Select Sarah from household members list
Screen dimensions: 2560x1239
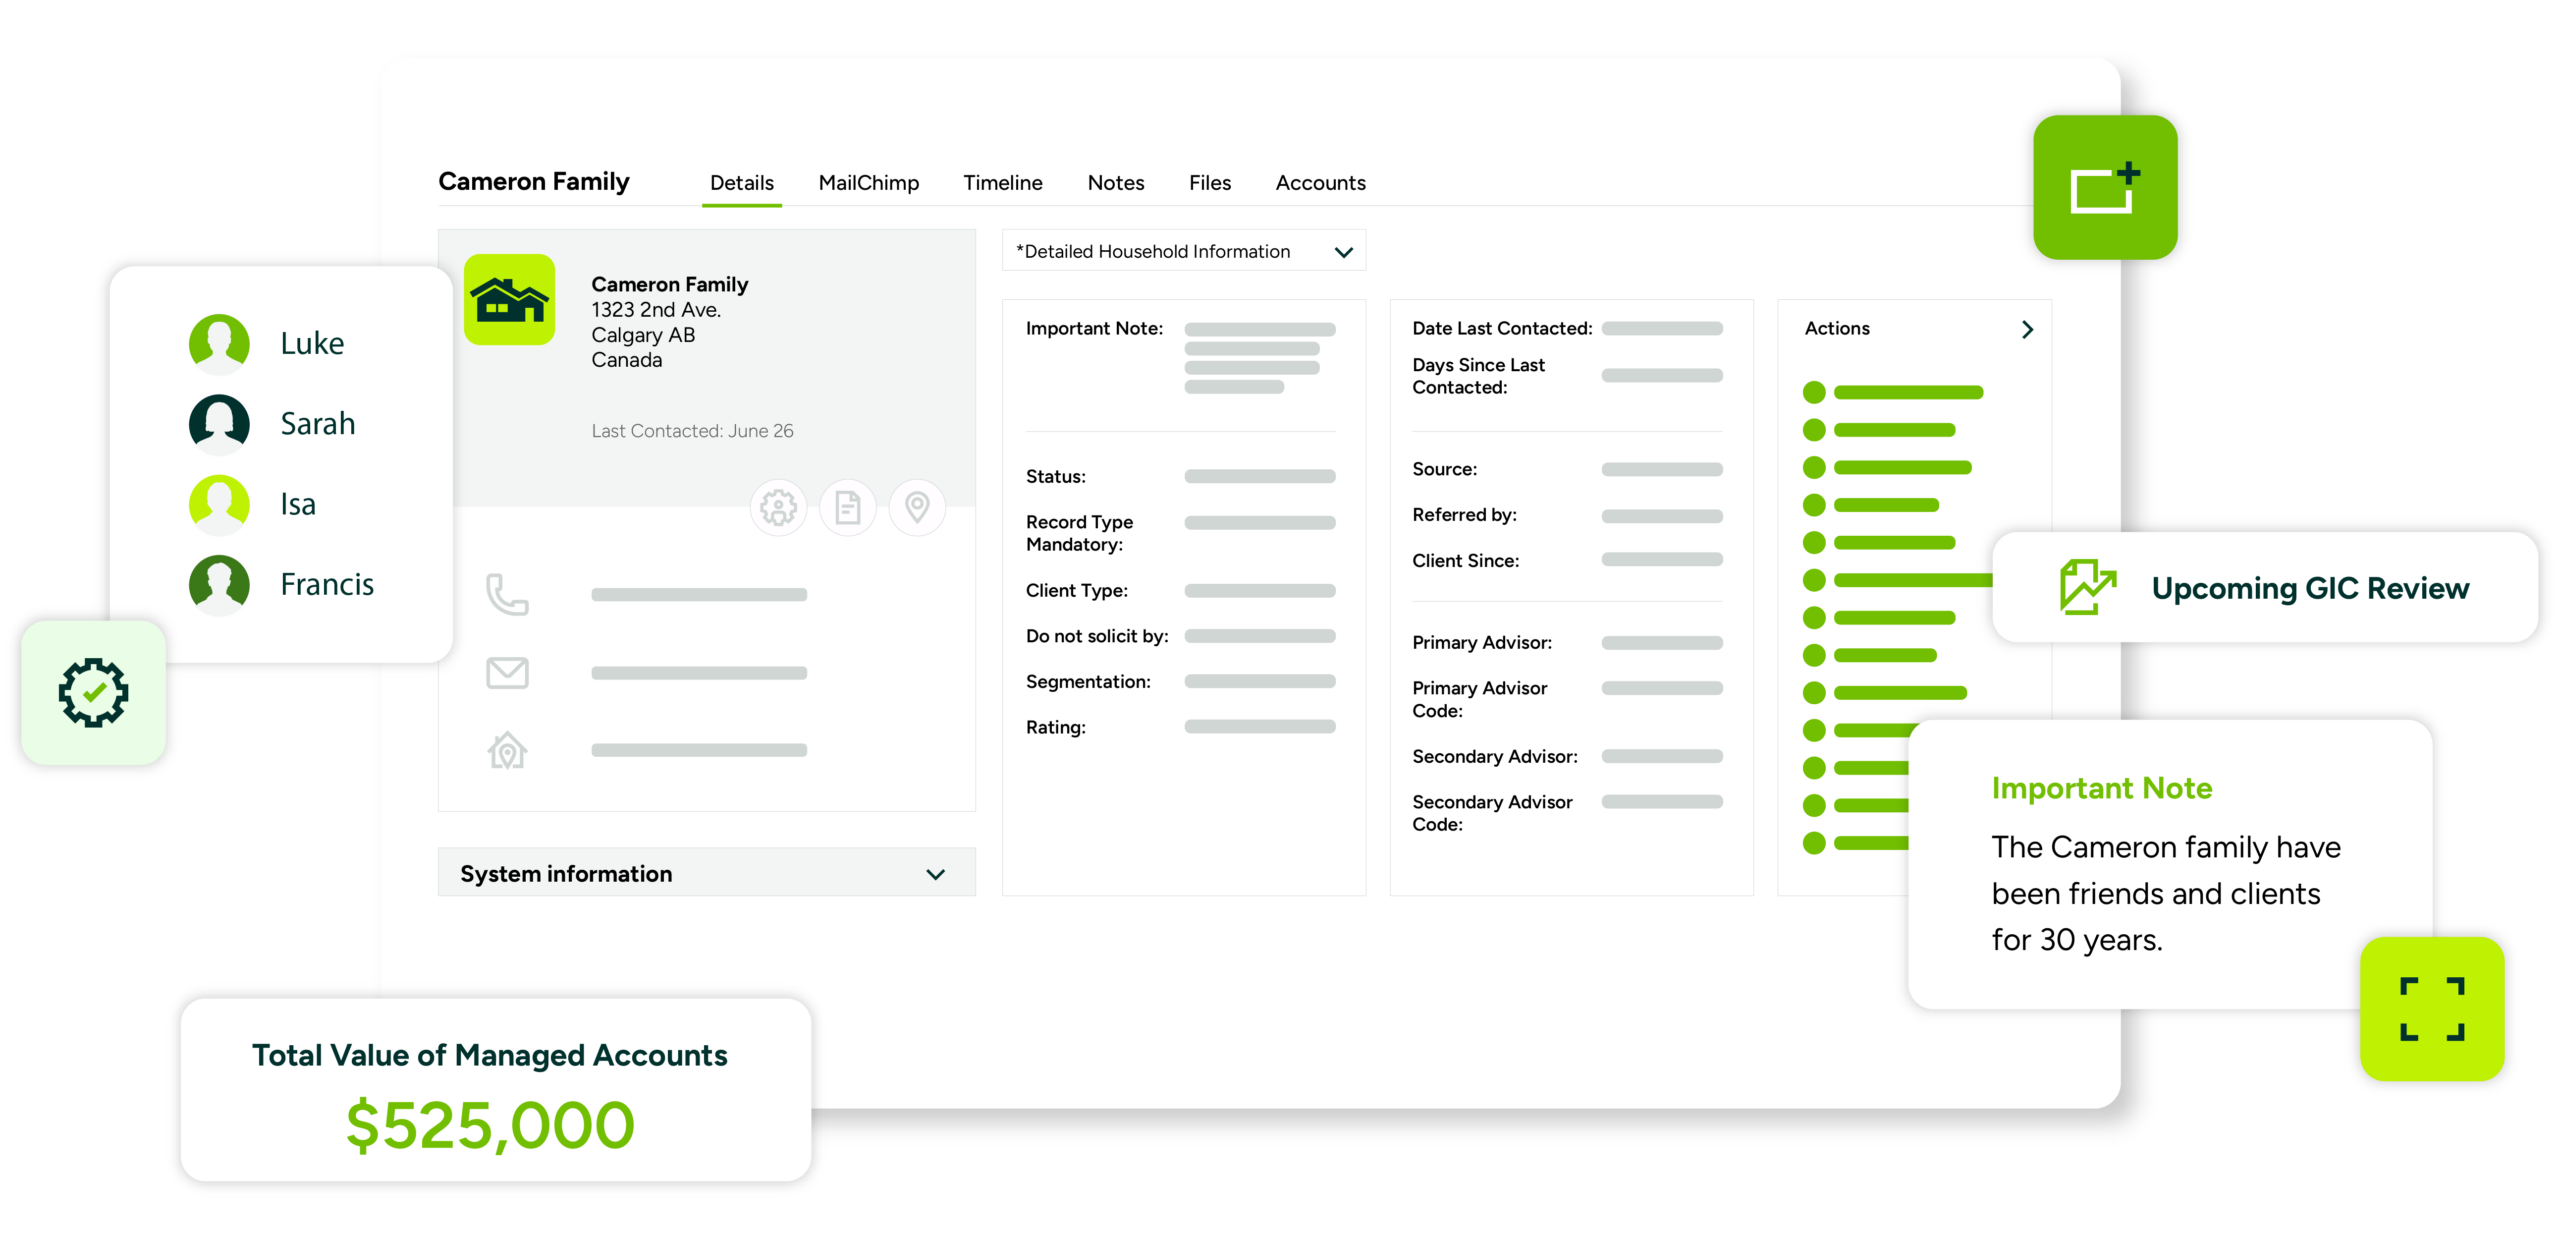(x=317, y=424)
